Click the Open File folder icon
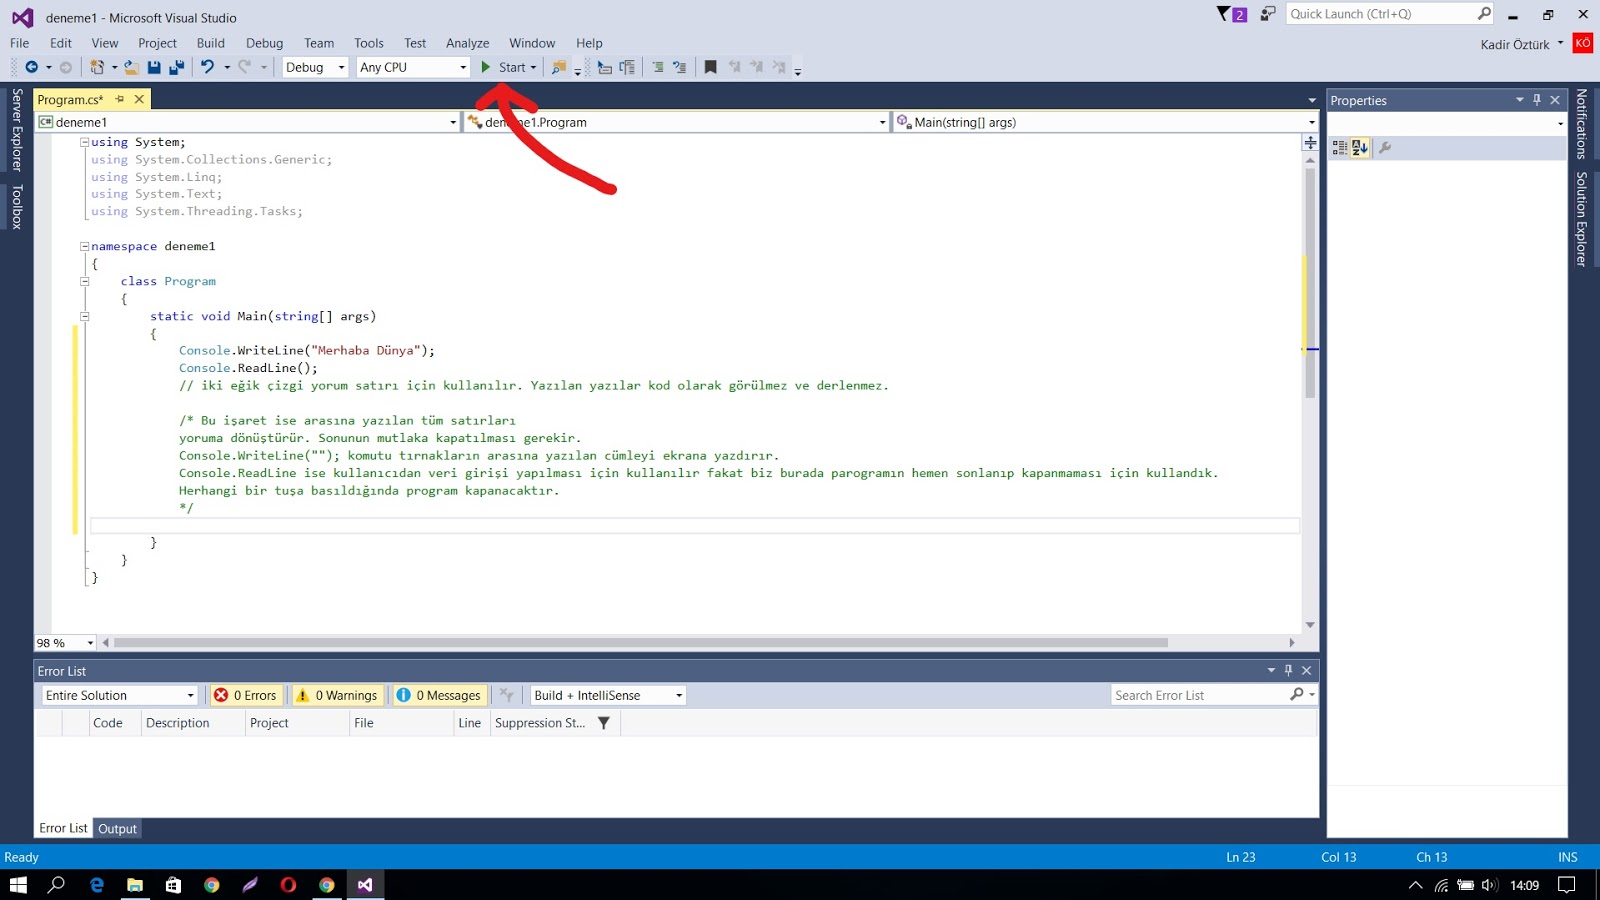Viewport: 1600px width, 900px height. (x=131, y=67)
